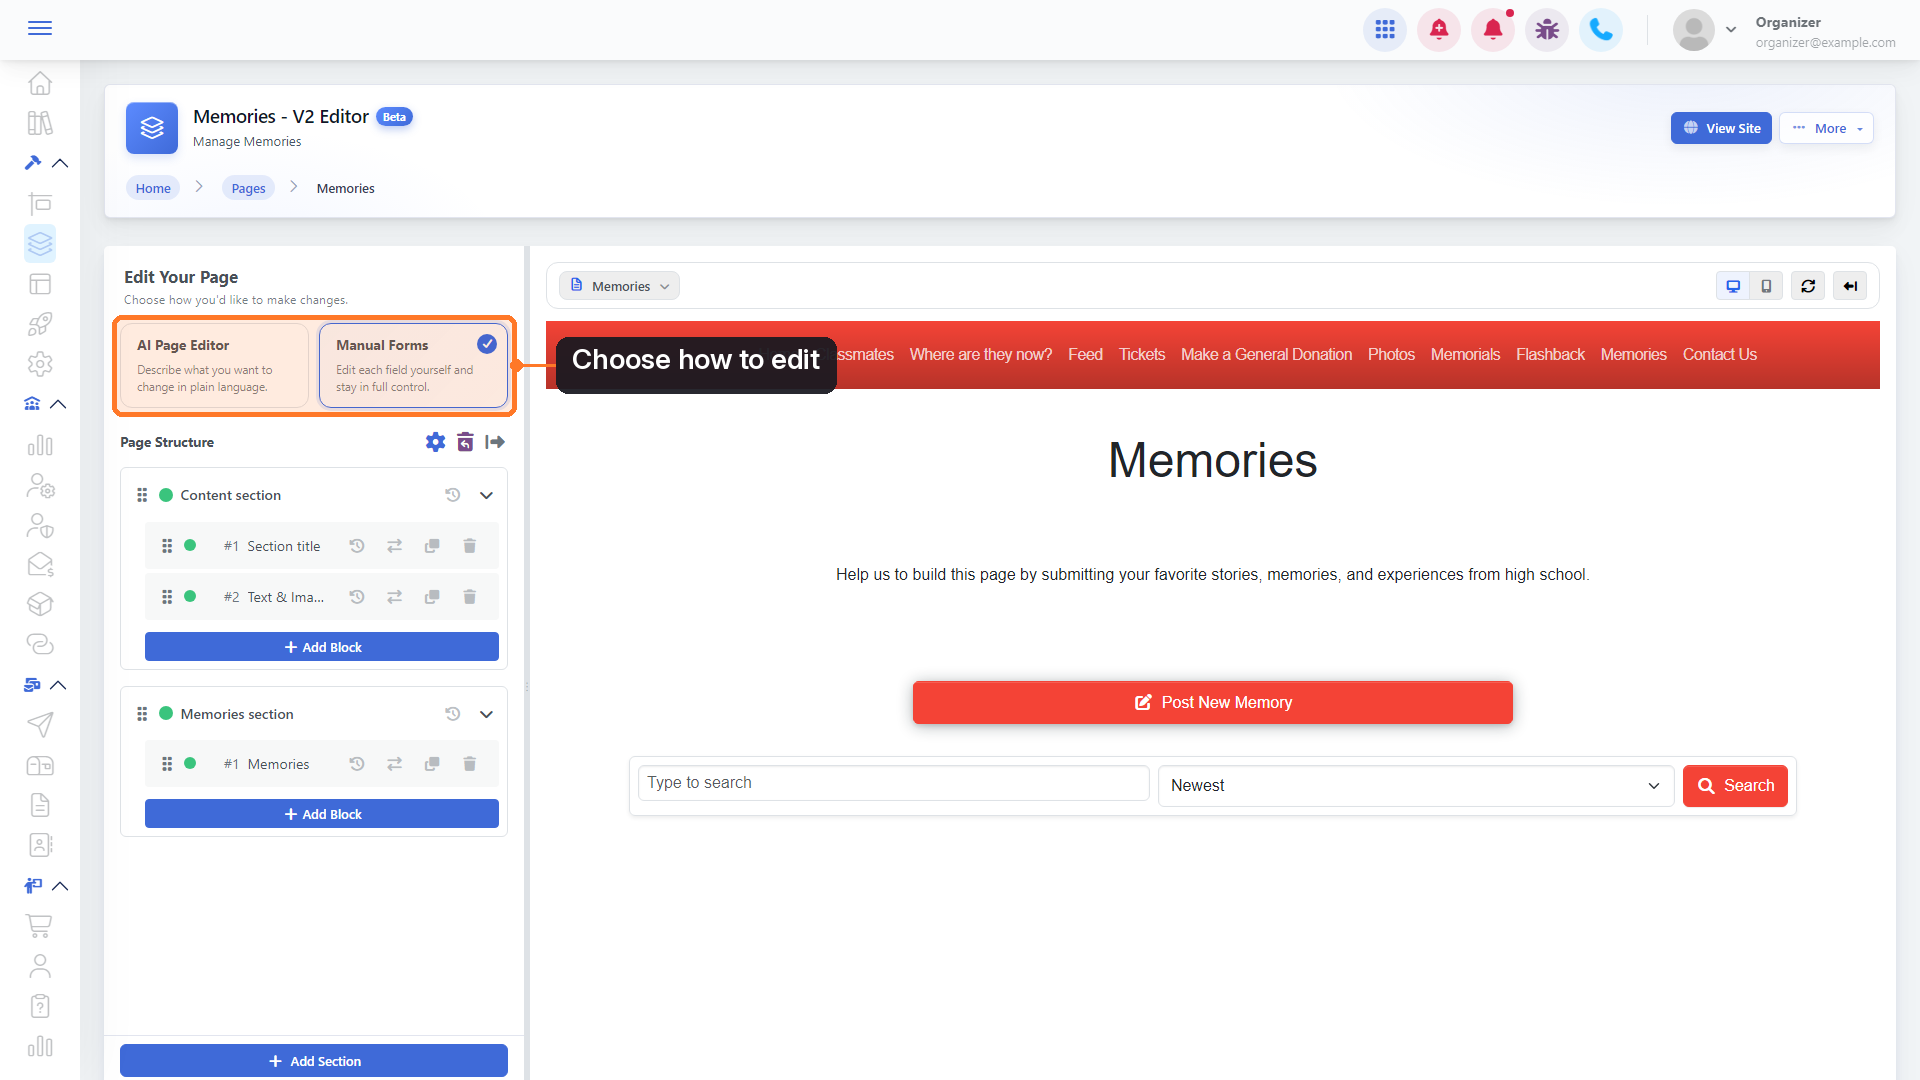
Task: Select the Manual Forms option
Action: [x=414, y=366]
